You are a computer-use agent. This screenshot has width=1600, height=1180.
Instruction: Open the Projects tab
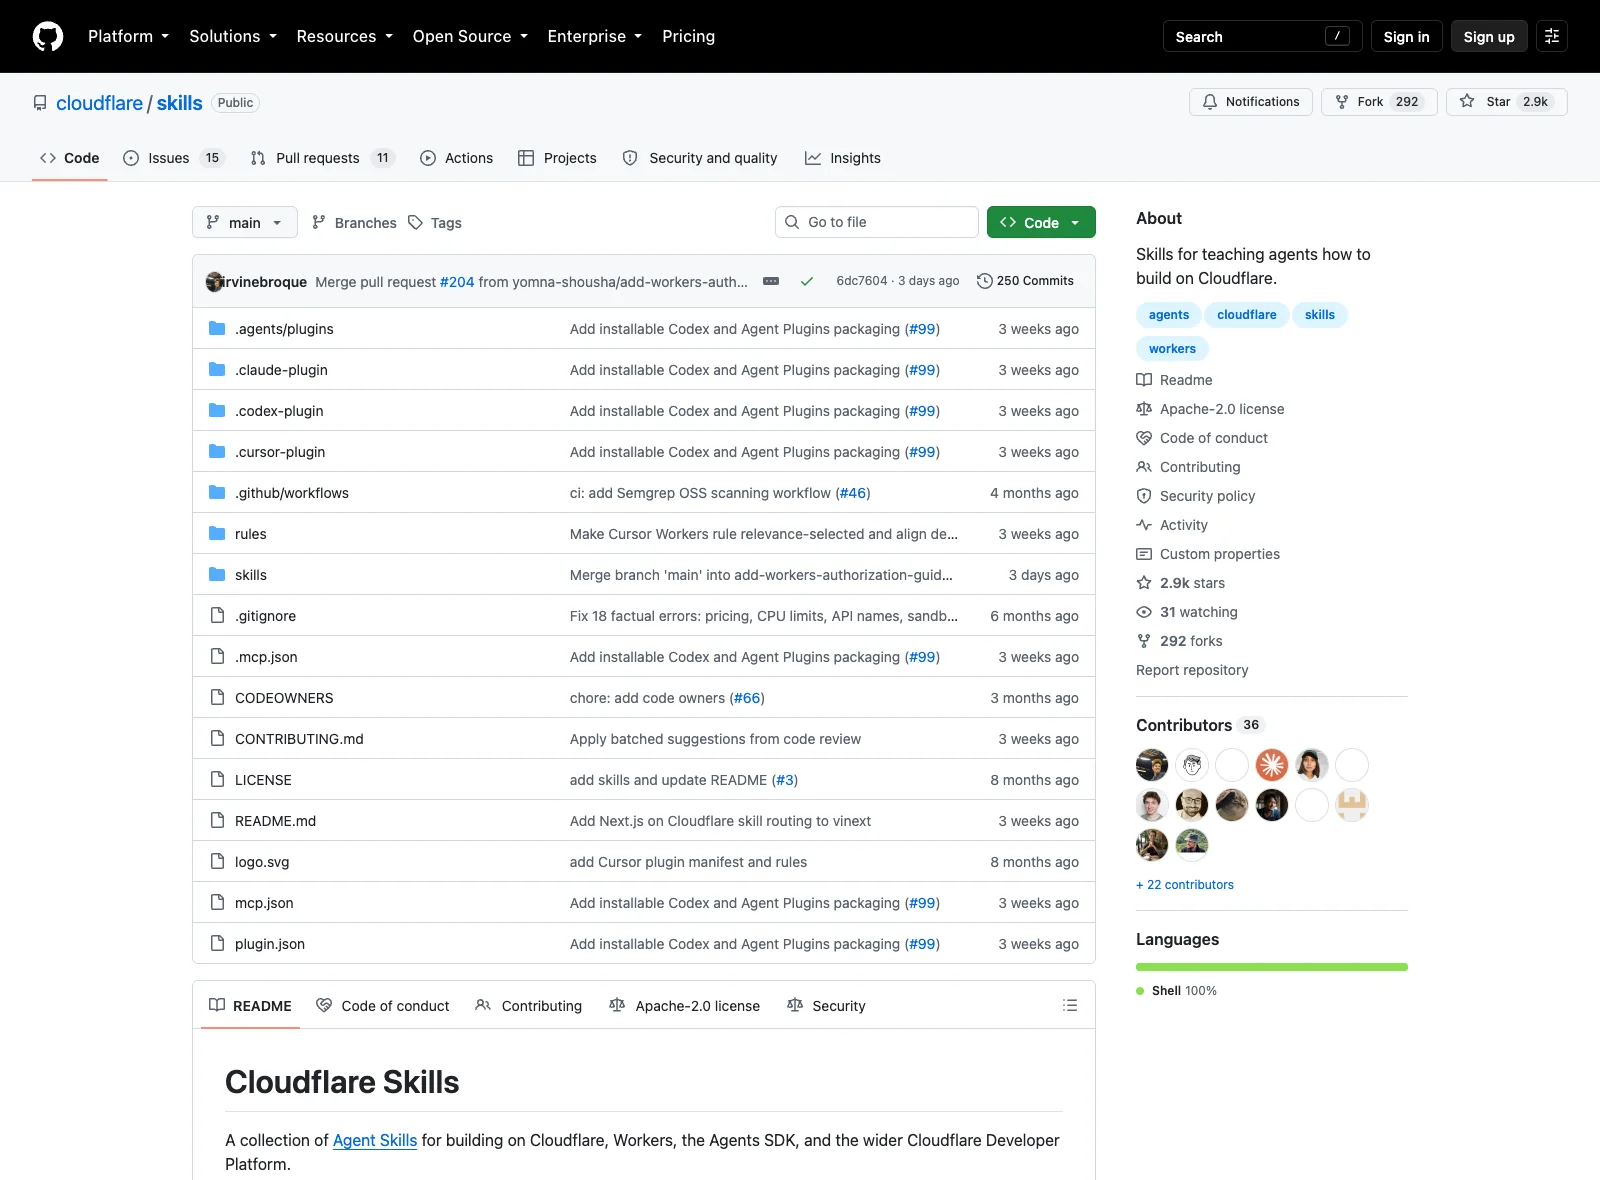coord(557,158)
